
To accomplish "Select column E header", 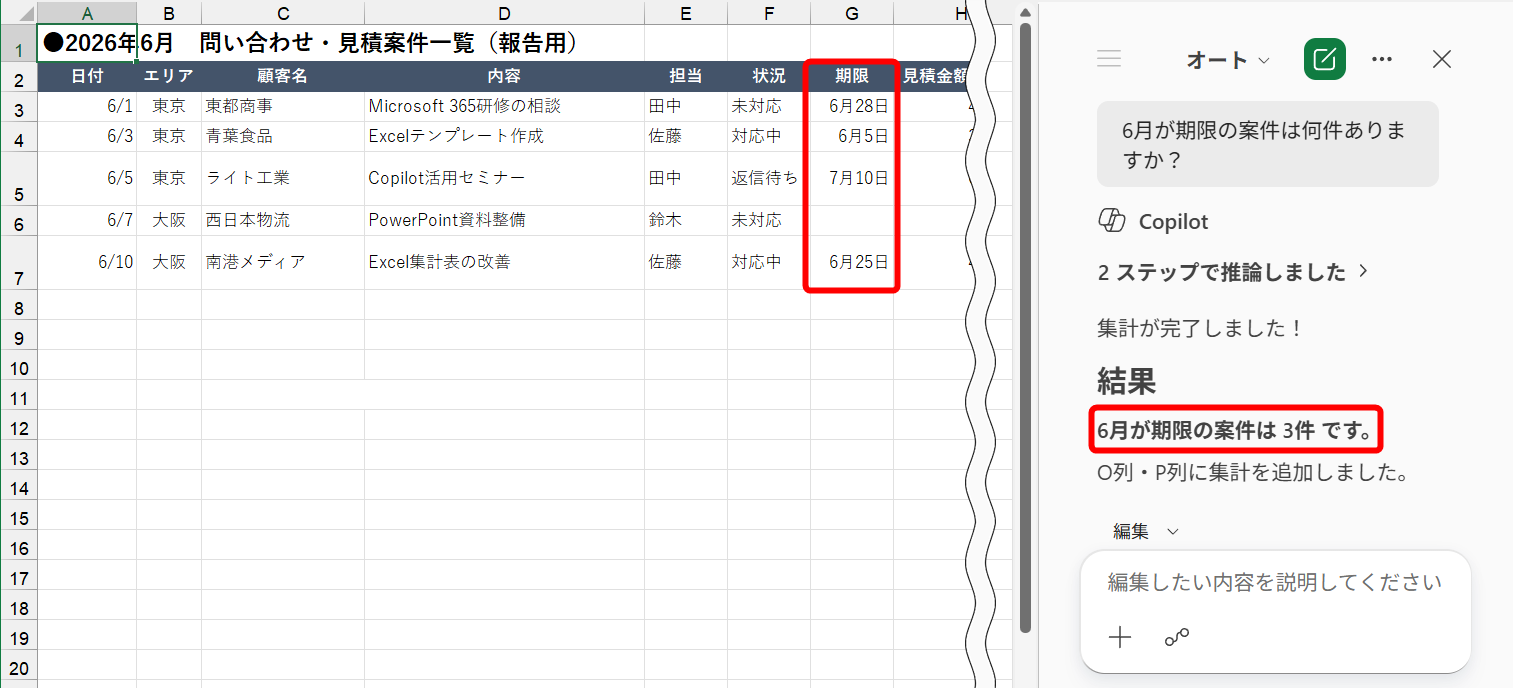I will [x=685, y=12].
